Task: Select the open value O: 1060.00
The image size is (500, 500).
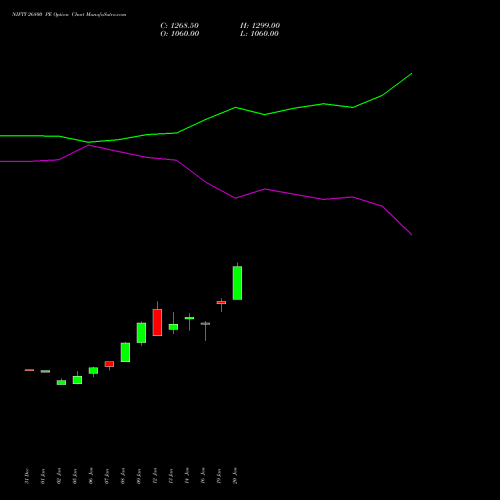Action: (180, 34)
